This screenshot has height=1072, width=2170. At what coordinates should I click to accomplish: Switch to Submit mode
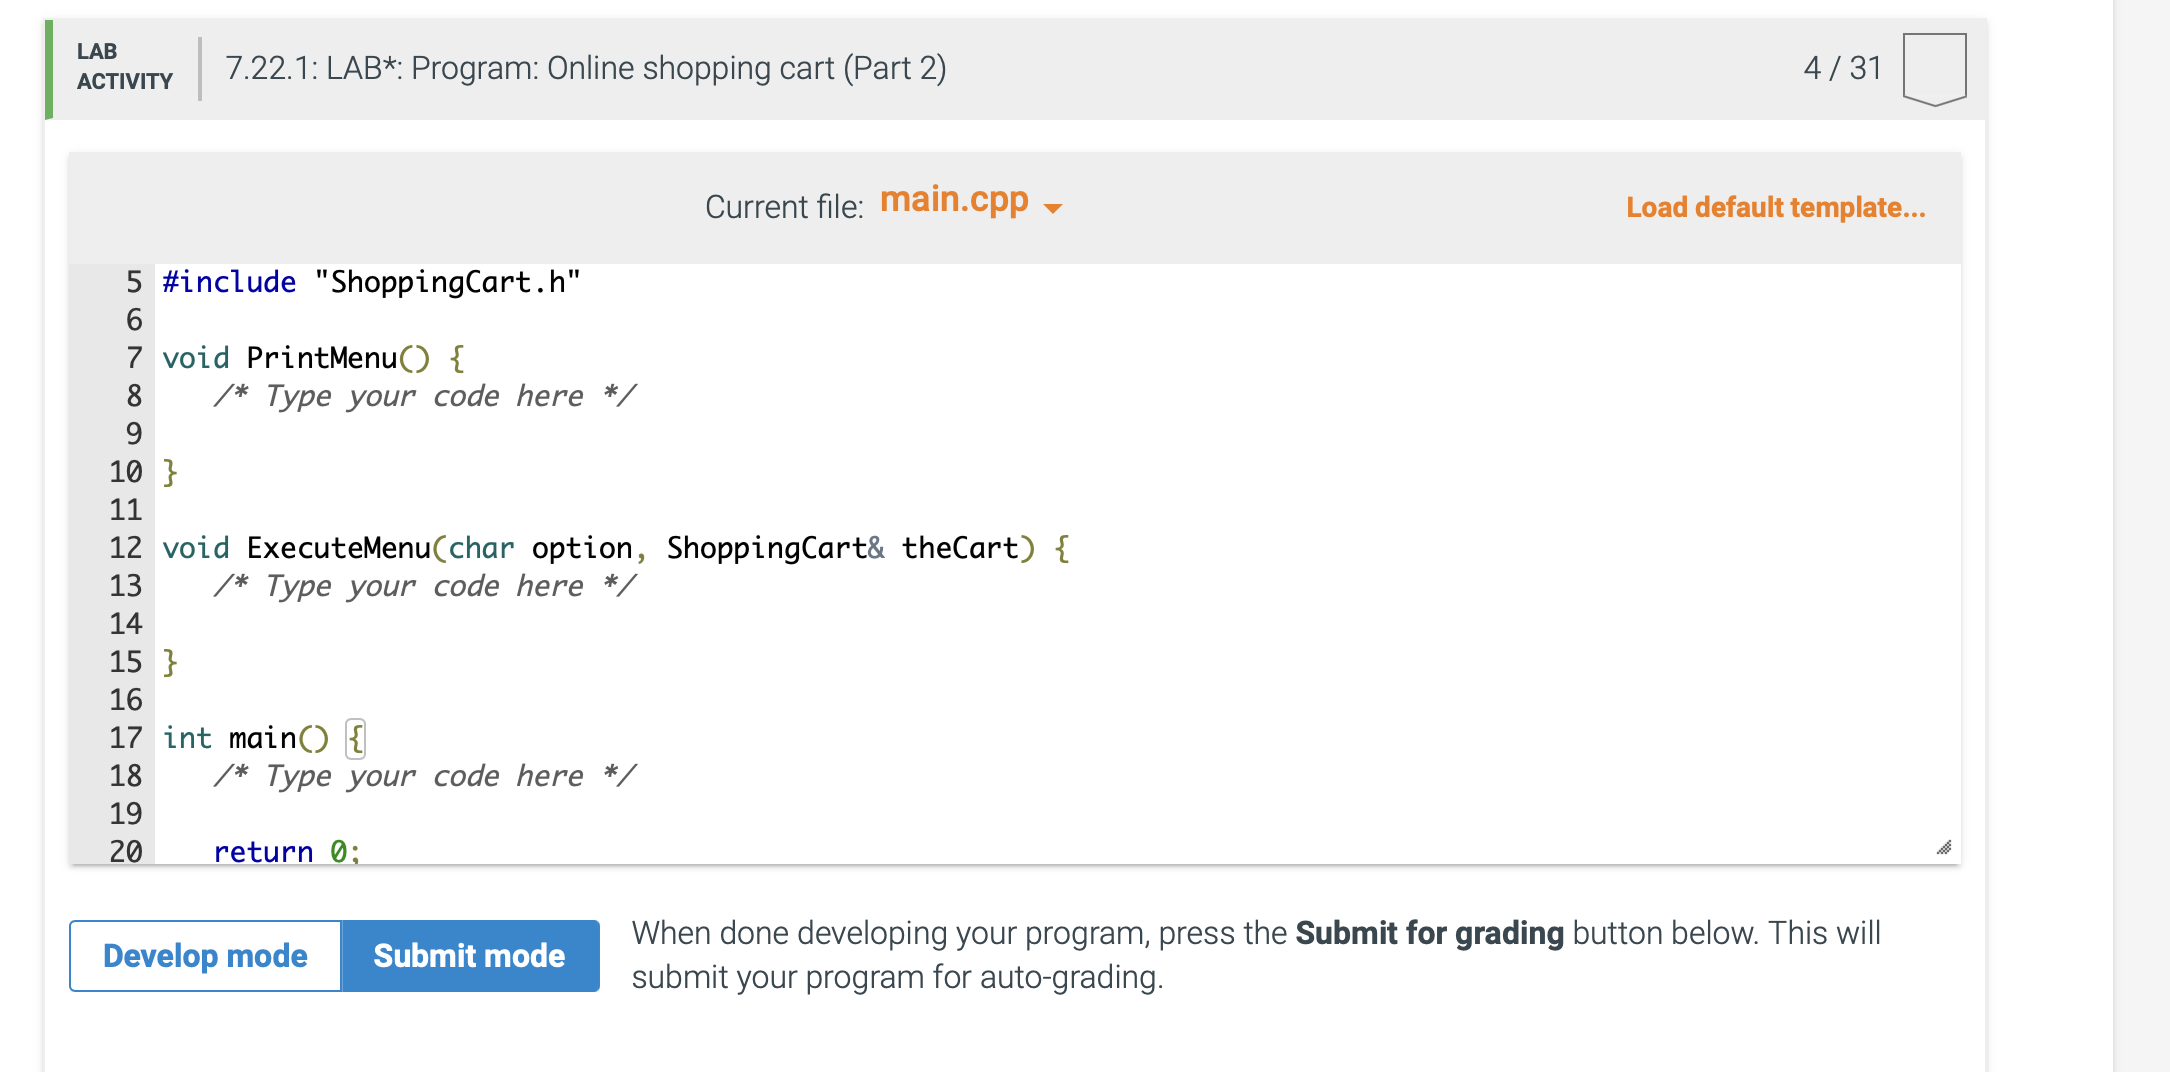point(470,955)
